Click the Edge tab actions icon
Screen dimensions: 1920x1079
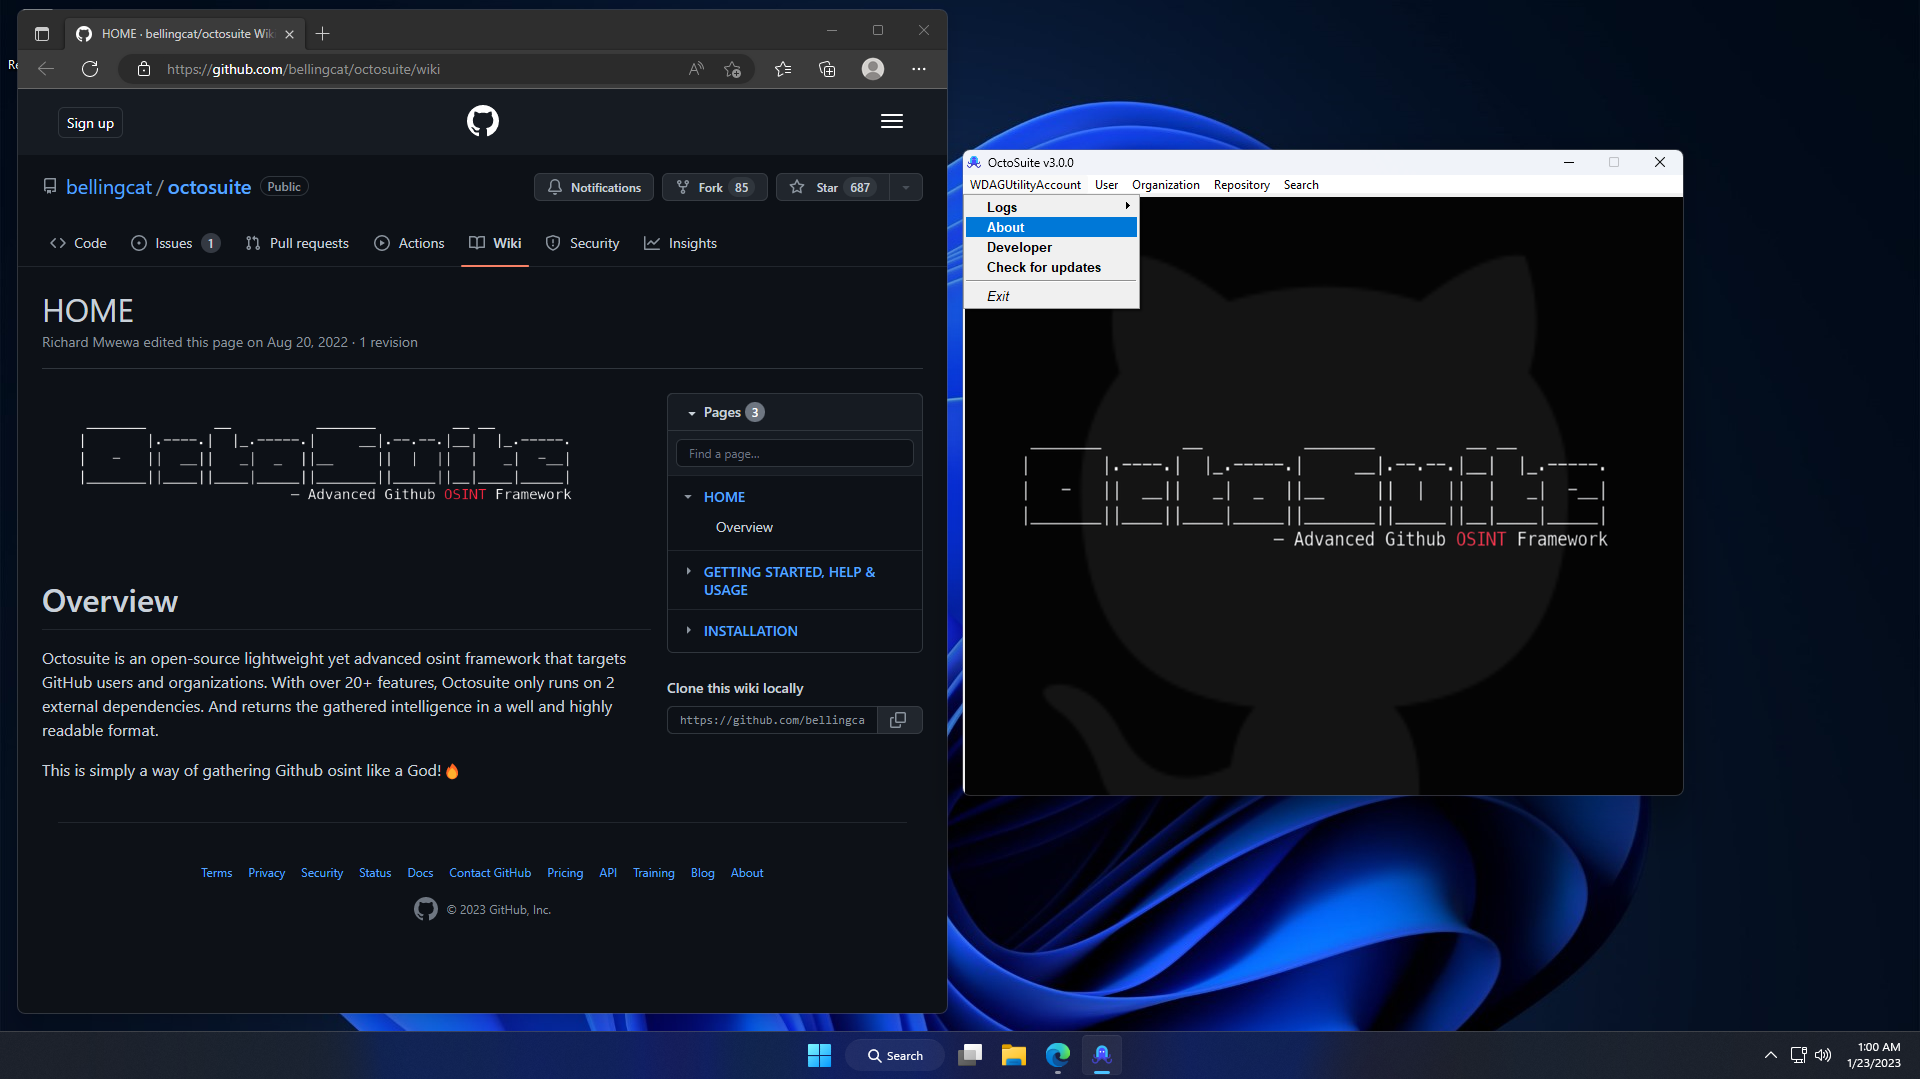pos(42,33)
